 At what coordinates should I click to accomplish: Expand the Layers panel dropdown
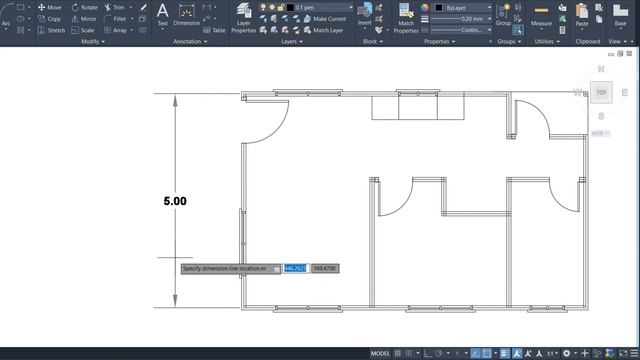click(x=292, y=41)
